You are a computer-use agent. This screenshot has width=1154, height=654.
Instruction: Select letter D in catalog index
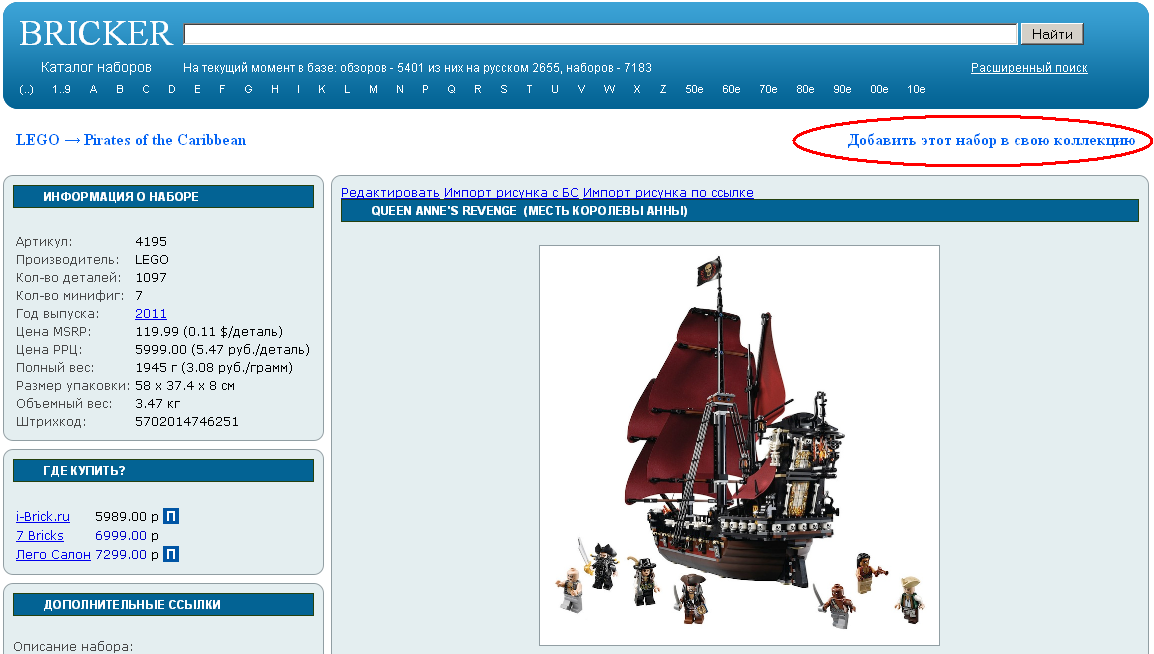click(171, 89)
